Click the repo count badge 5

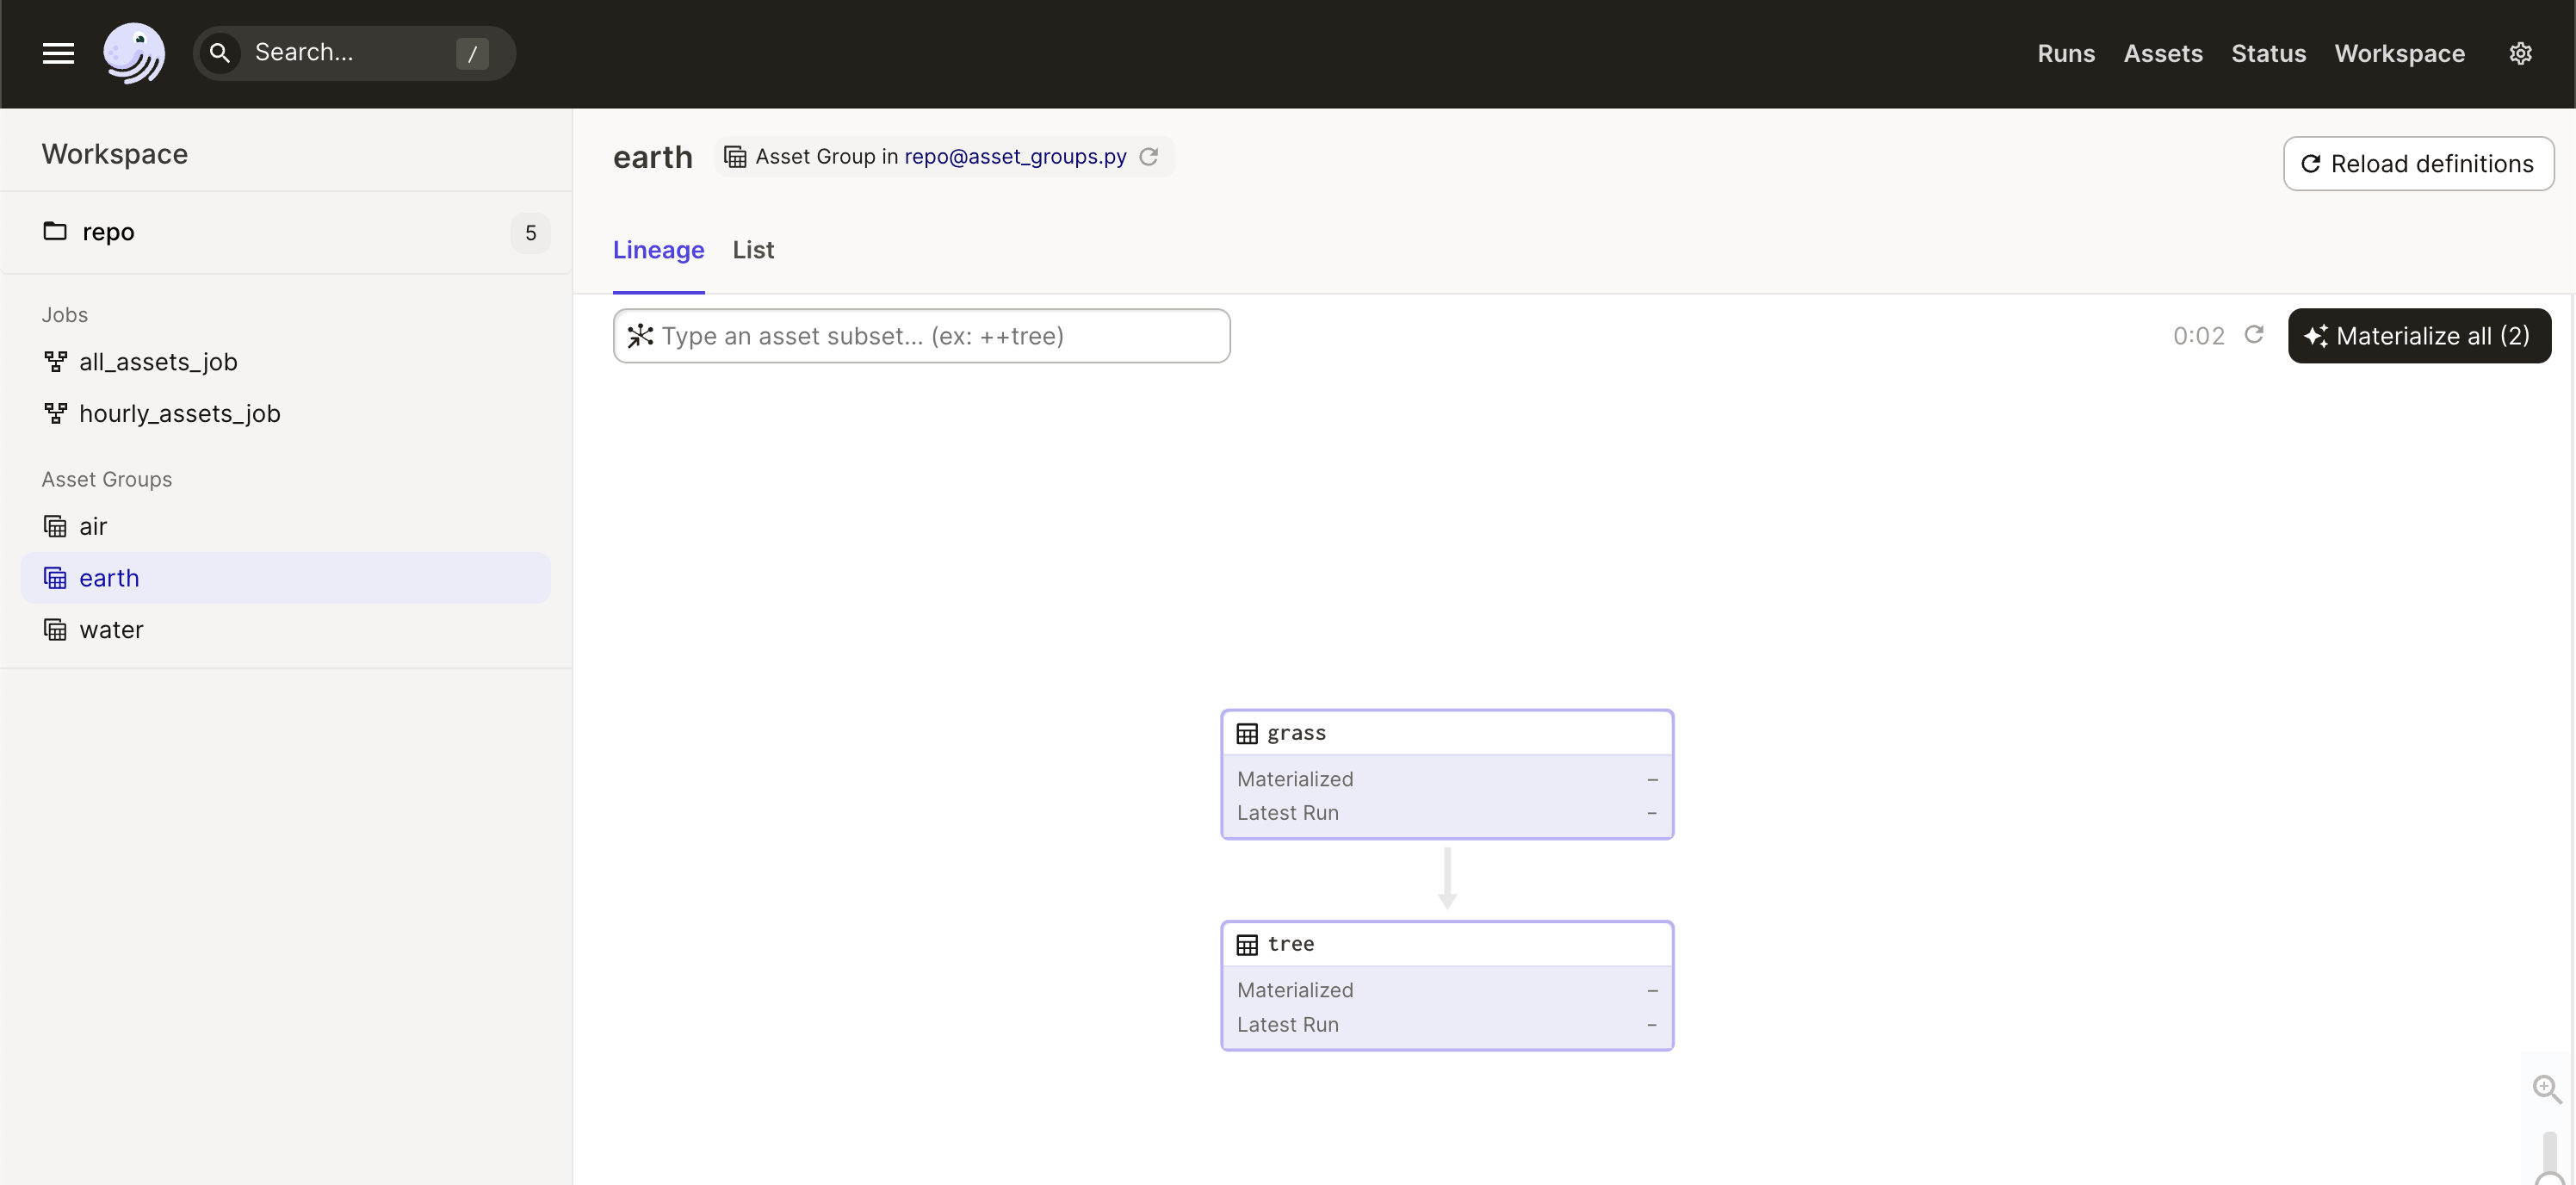(530, 233)
